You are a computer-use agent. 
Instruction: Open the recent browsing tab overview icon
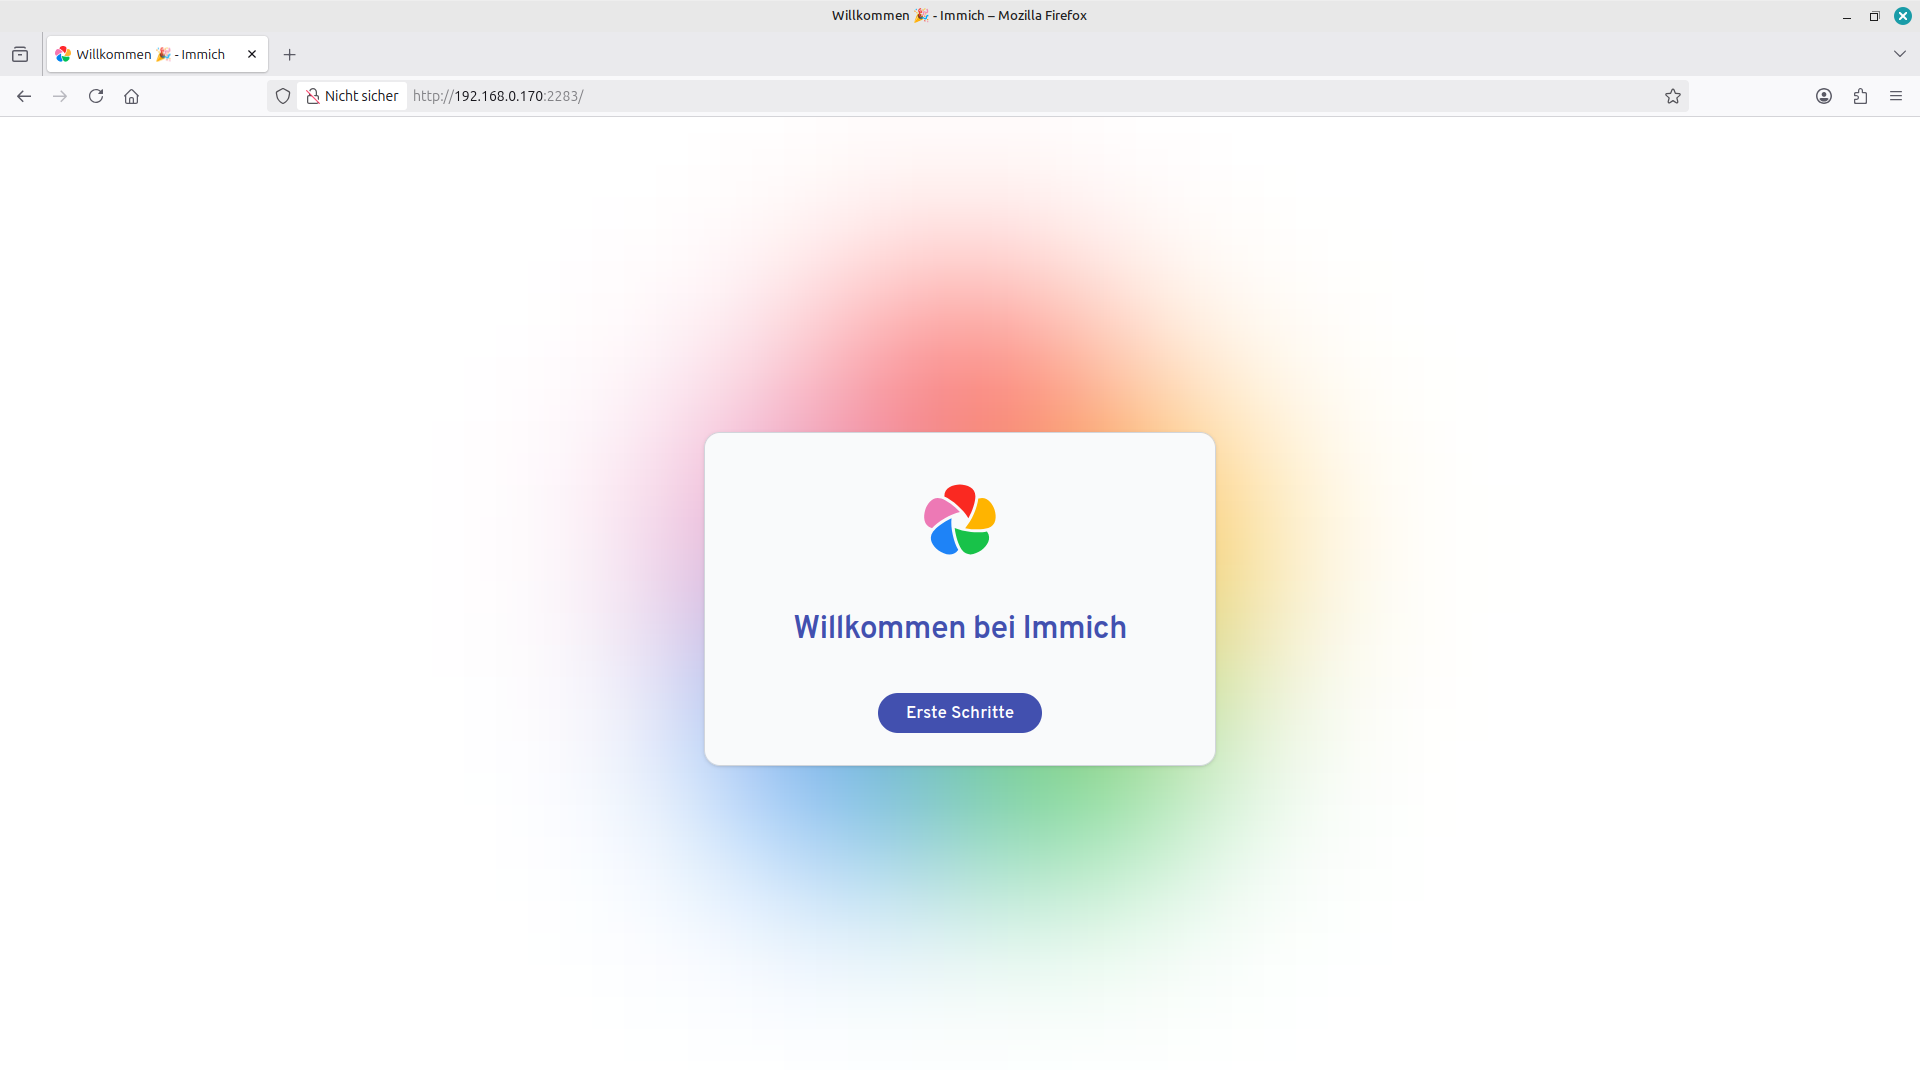point(20,54)
